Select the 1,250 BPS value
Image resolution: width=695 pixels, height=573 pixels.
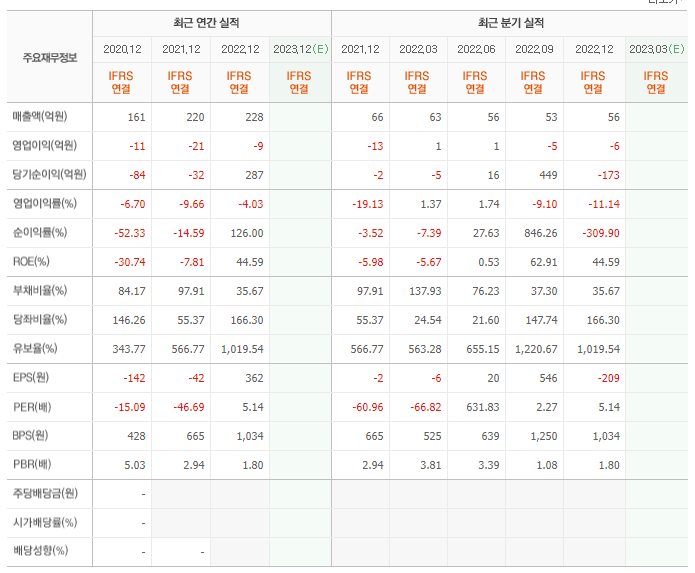tap(544, 437)
